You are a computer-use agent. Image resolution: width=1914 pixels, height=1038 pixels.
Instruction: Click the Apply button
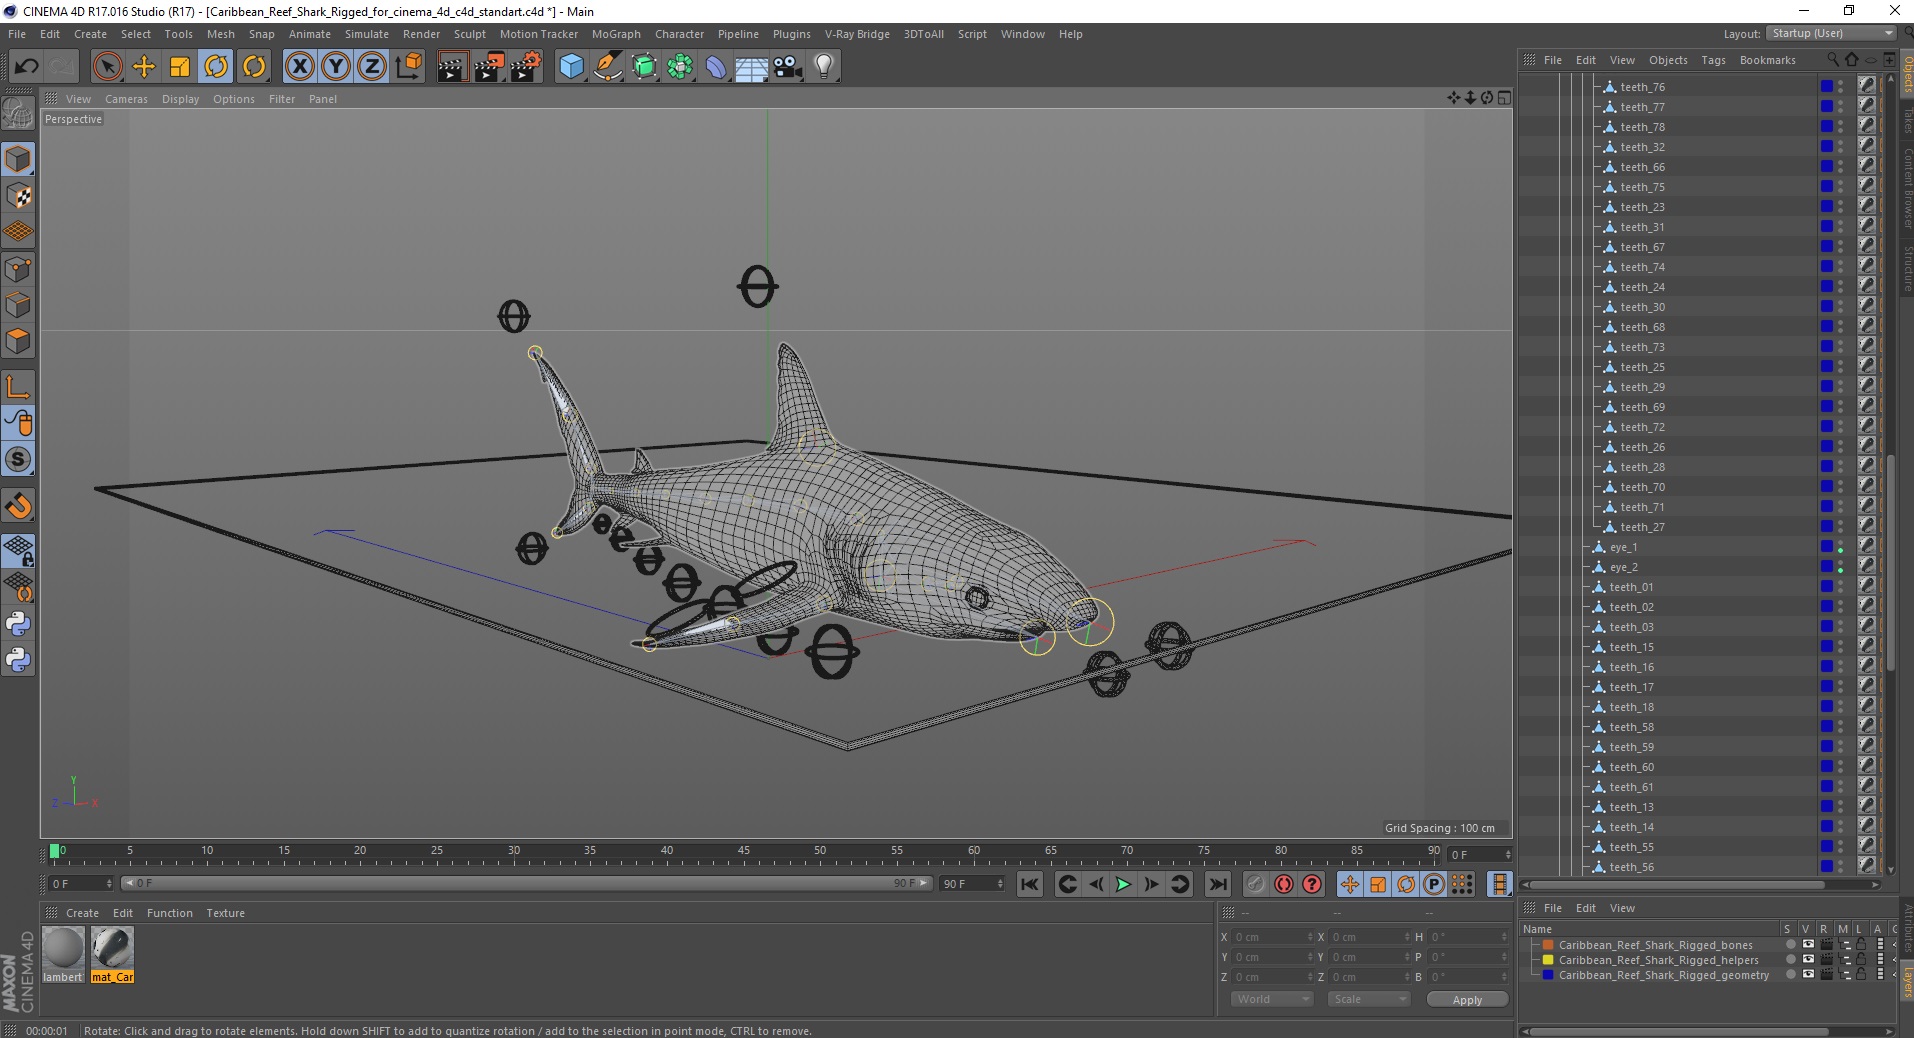(1467, 1000)
